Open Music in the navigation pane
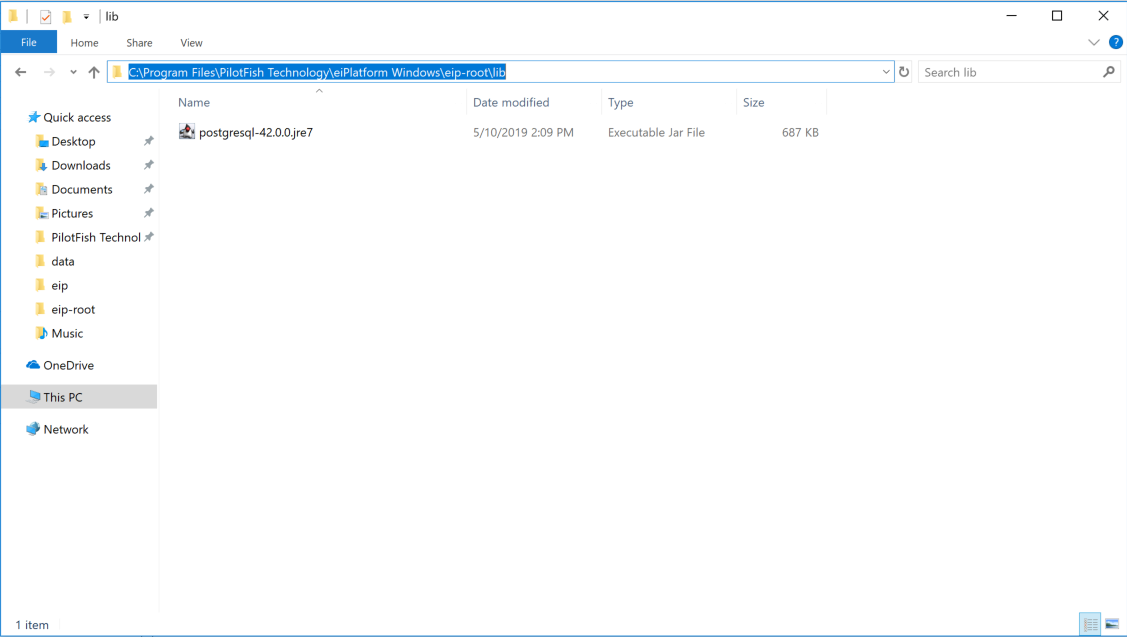 tap(67, 334)
